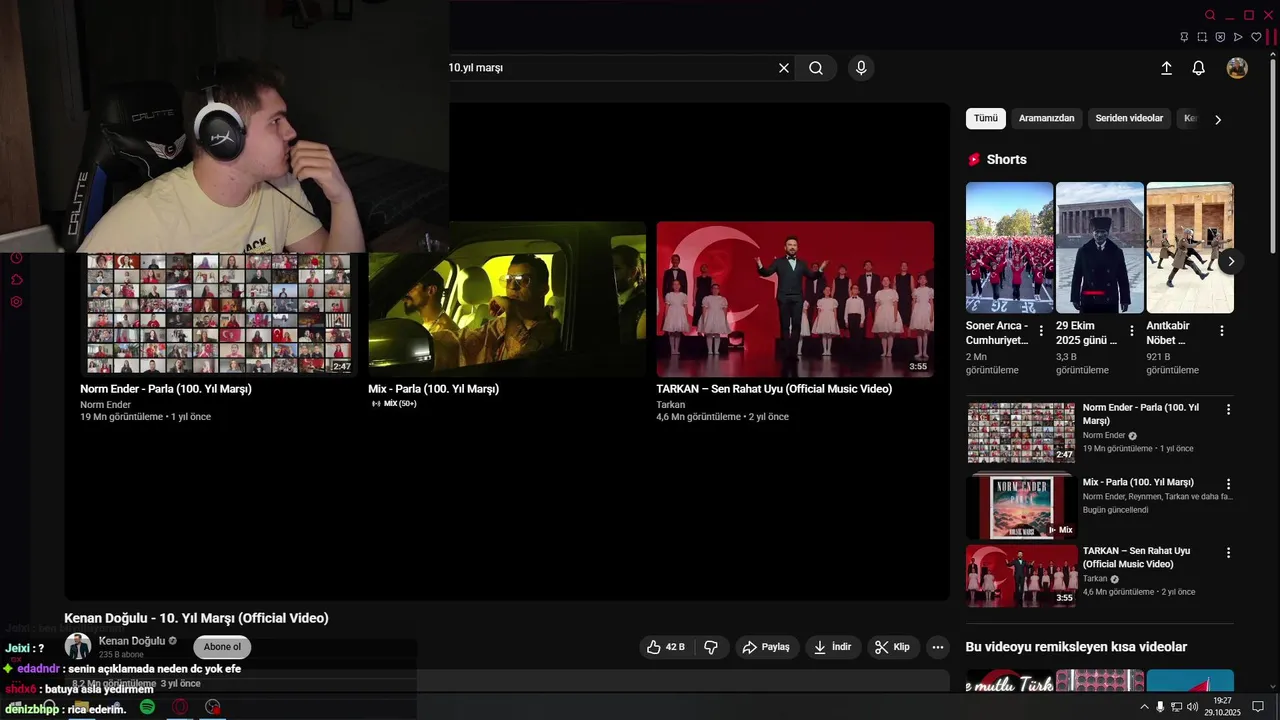Click the taskbar clock showing 19:27
The height and width of the screenshot is (720, 1280).
tap(1222, 707)
